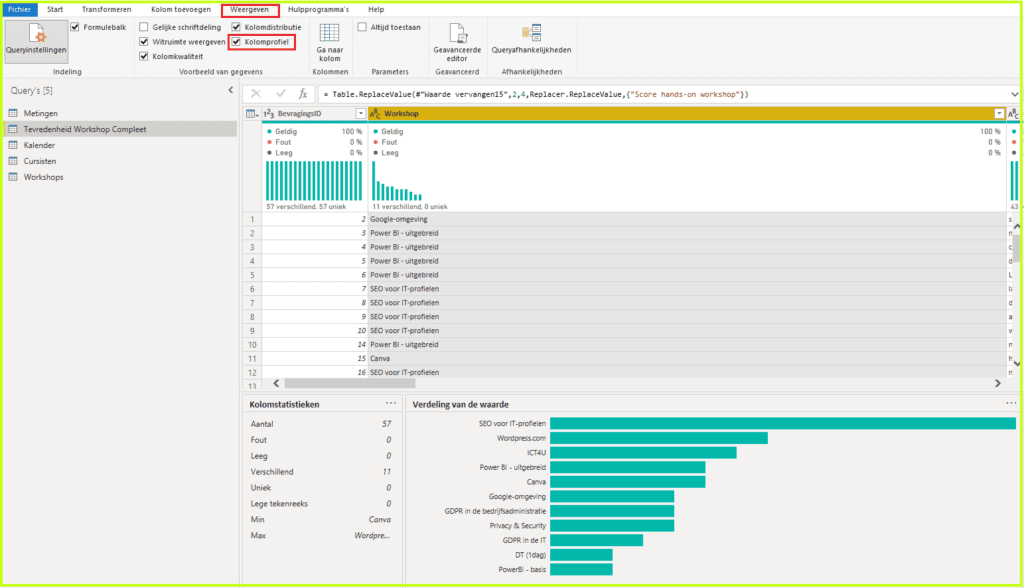The image size is (1024, 588).
Task: Open filter dropdown on BevragingsID column
Action: 360,114
